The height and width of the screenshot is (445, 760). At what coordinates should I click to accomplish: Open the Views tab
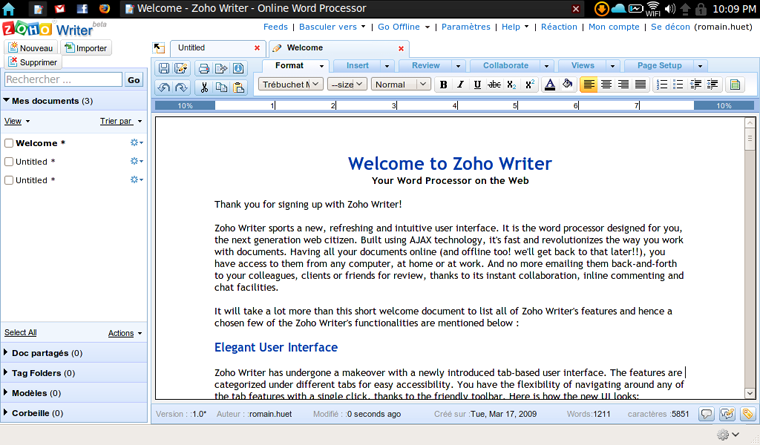click(582, 65)
